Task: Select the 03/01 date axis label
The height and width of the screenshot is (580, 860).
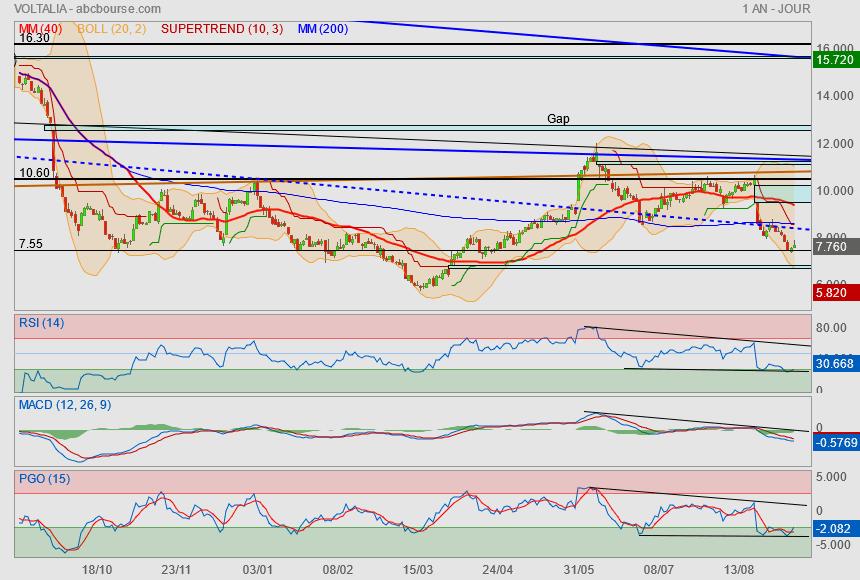Action: (257, 570)
